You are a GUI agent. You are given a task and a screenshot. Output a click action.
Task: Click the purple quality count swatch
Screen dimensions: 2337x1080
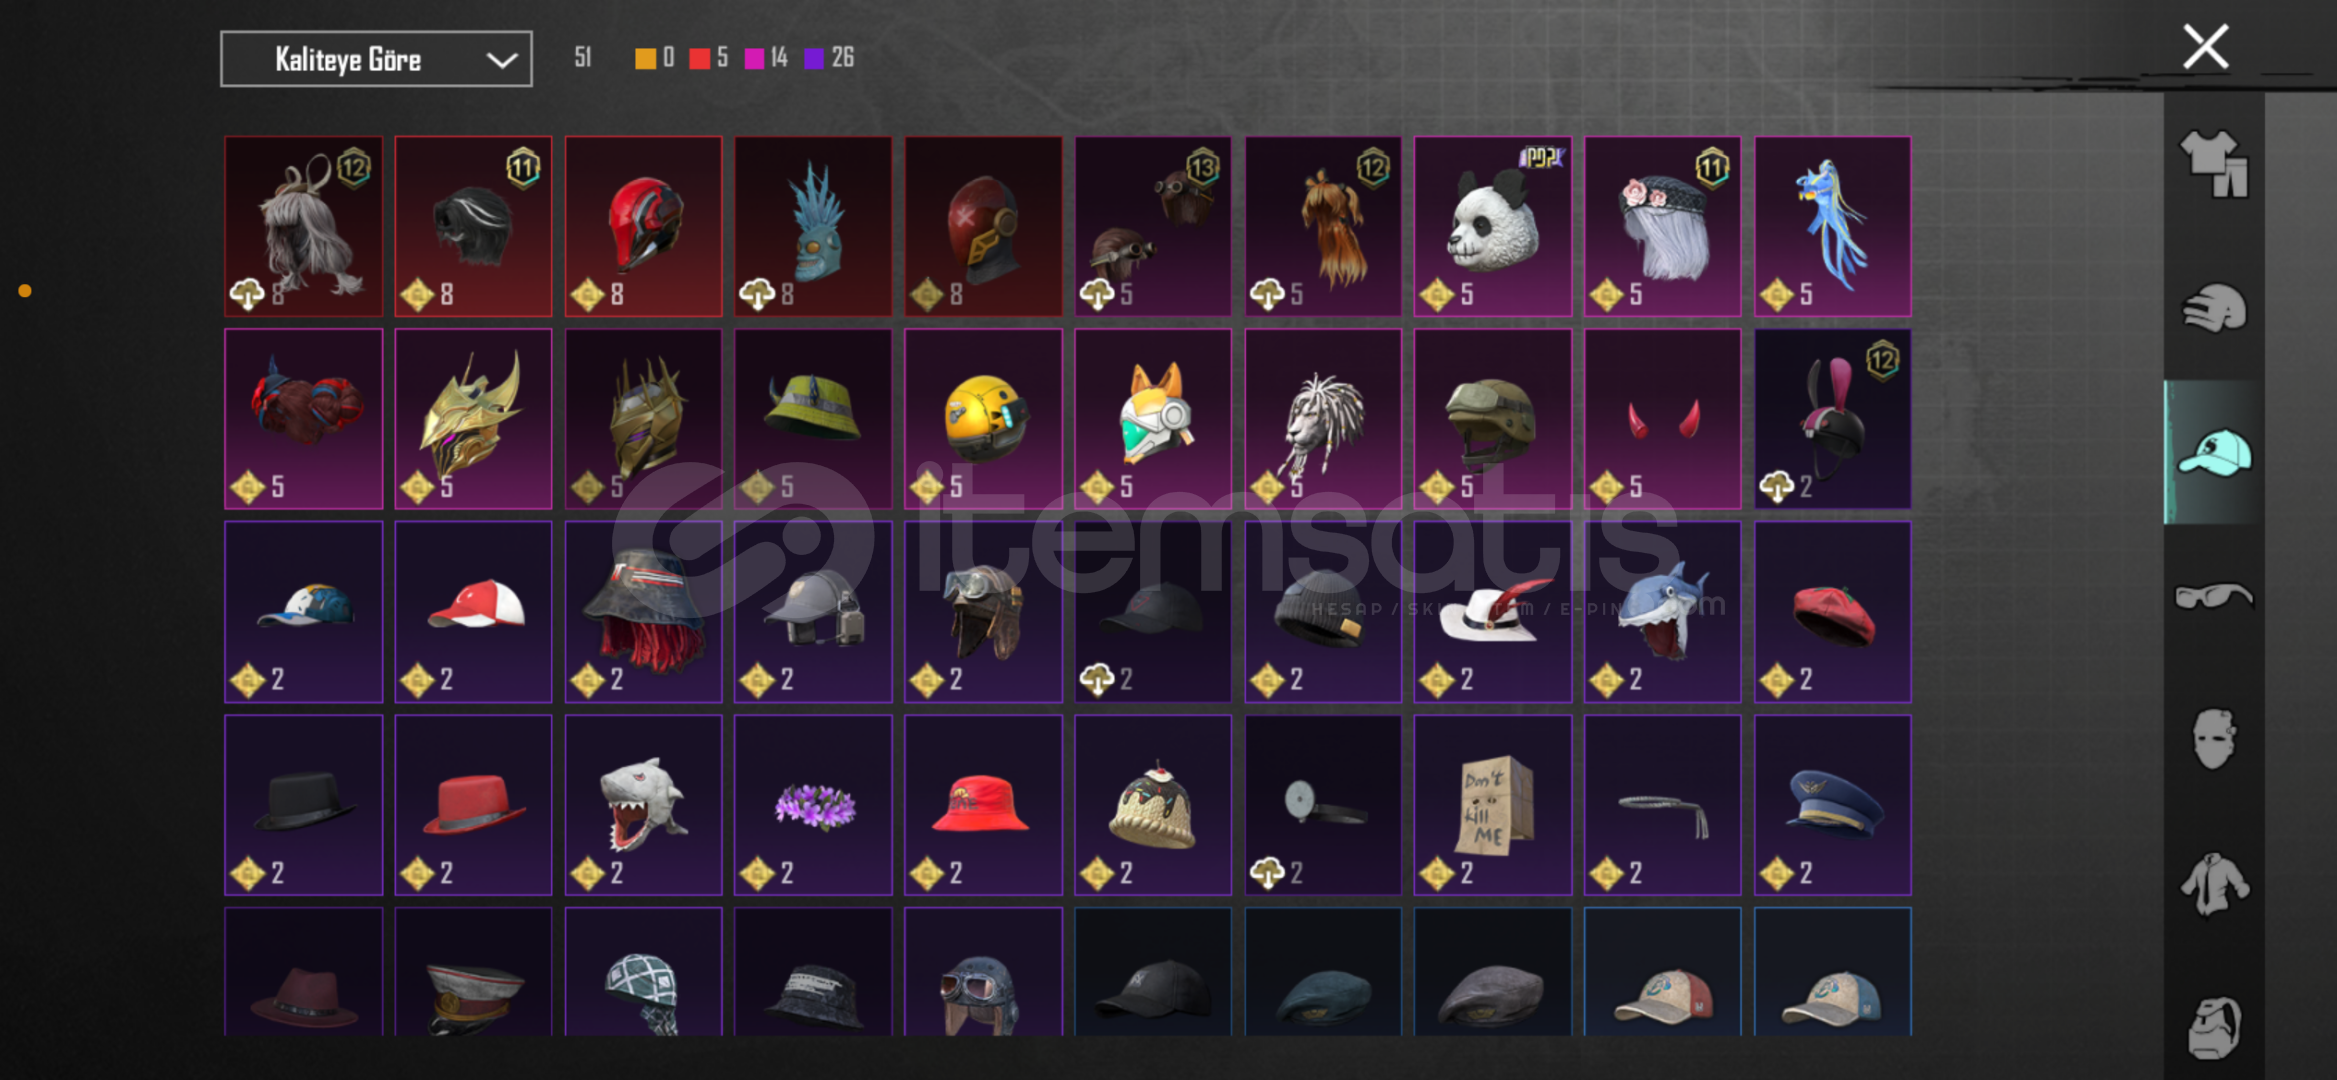[815, 58]
